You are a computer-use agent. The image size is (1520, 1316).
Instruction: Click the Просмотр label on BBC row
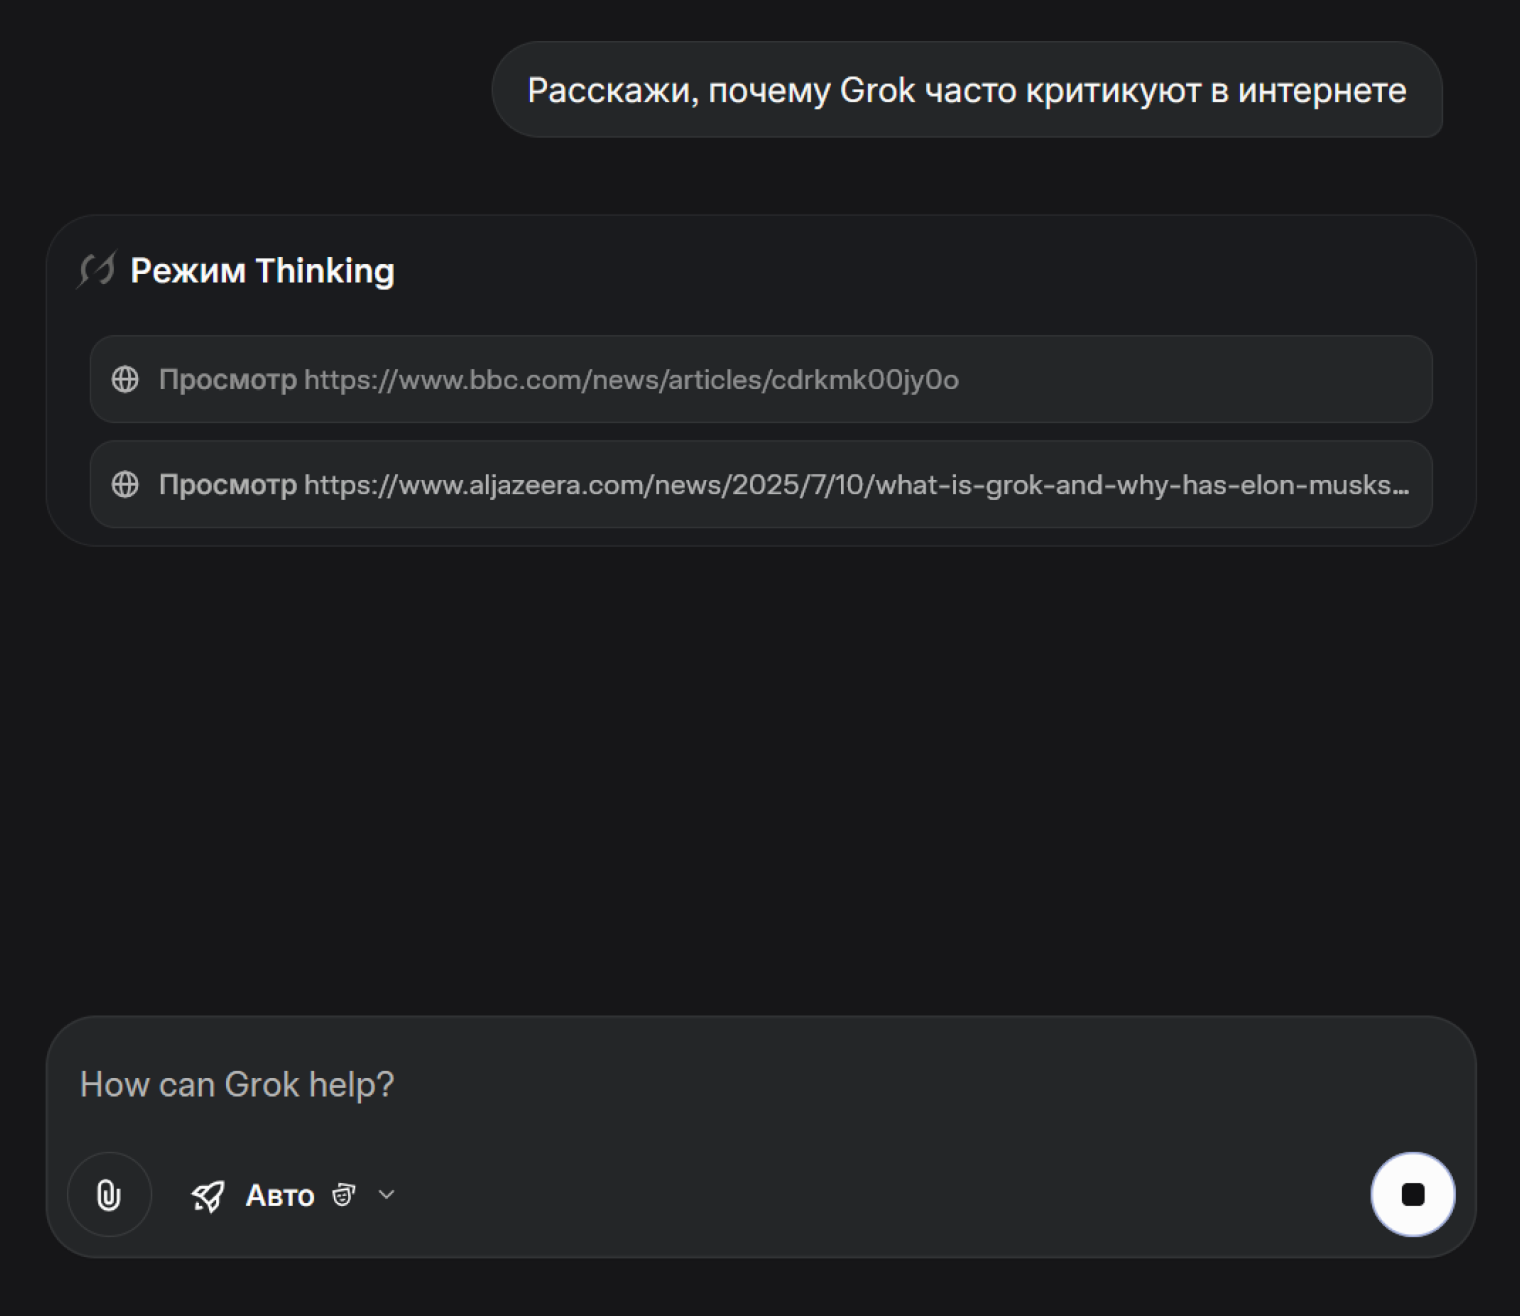point(228,380)
